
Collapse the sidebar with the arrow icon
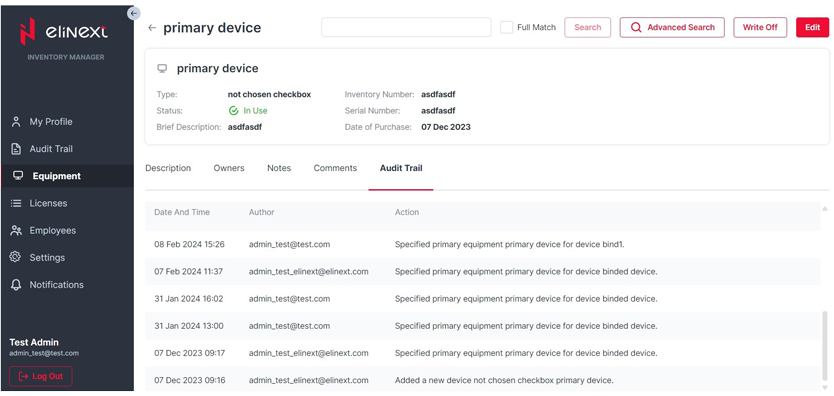click(134, 13)
